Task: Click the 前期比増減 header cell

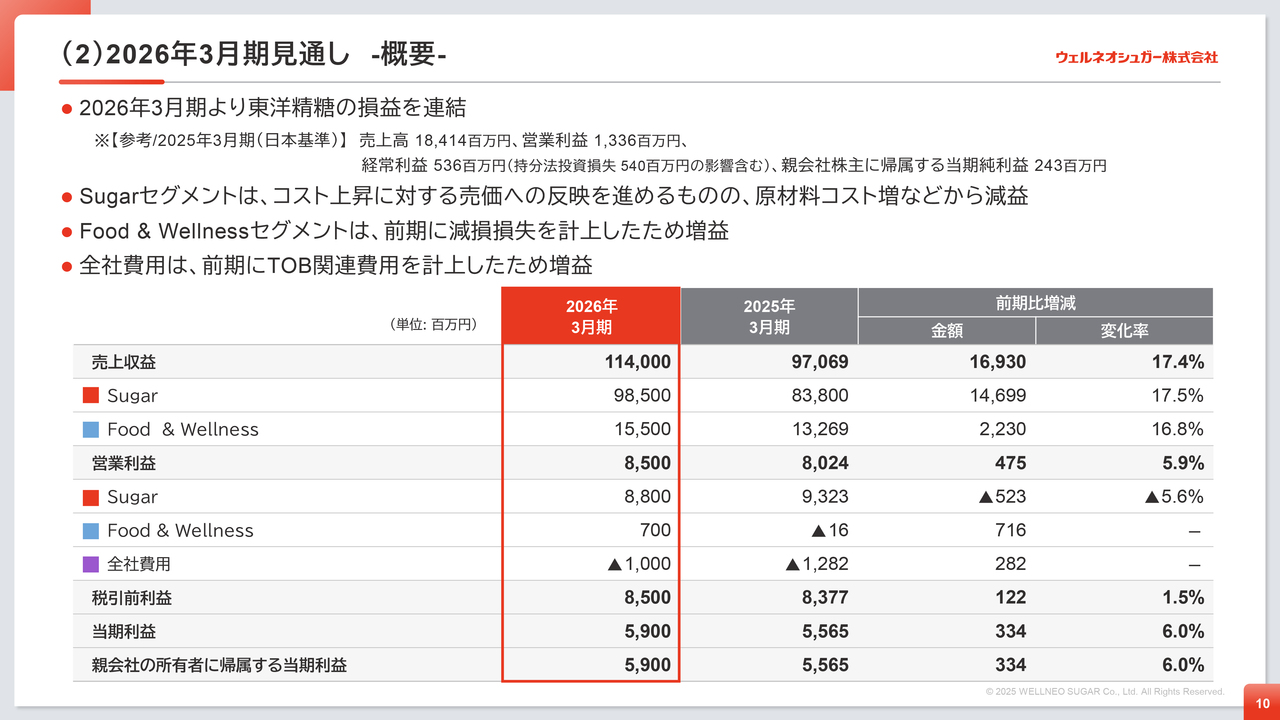Action: tap(1035, 302)
